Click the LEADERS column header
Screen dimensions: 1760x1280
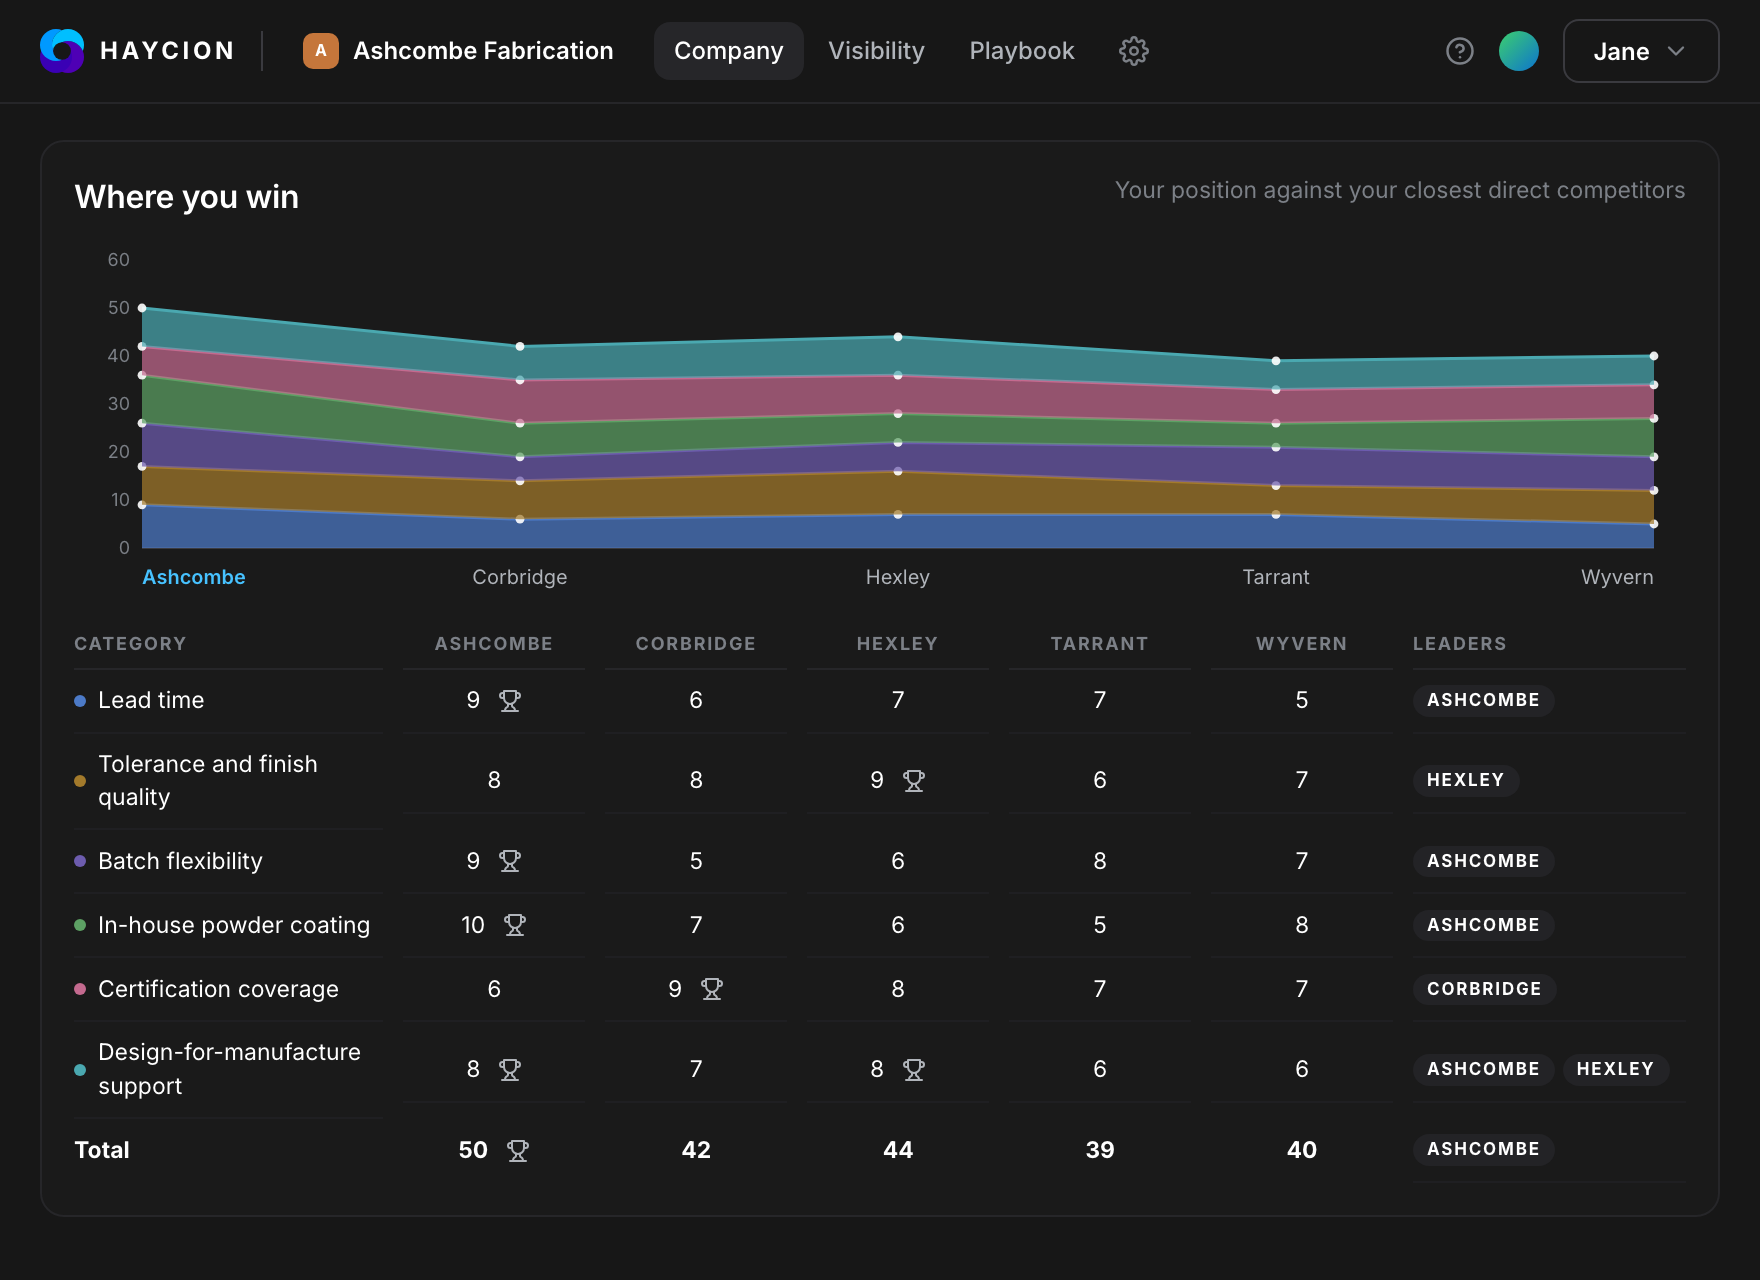tap(1459, 644)
